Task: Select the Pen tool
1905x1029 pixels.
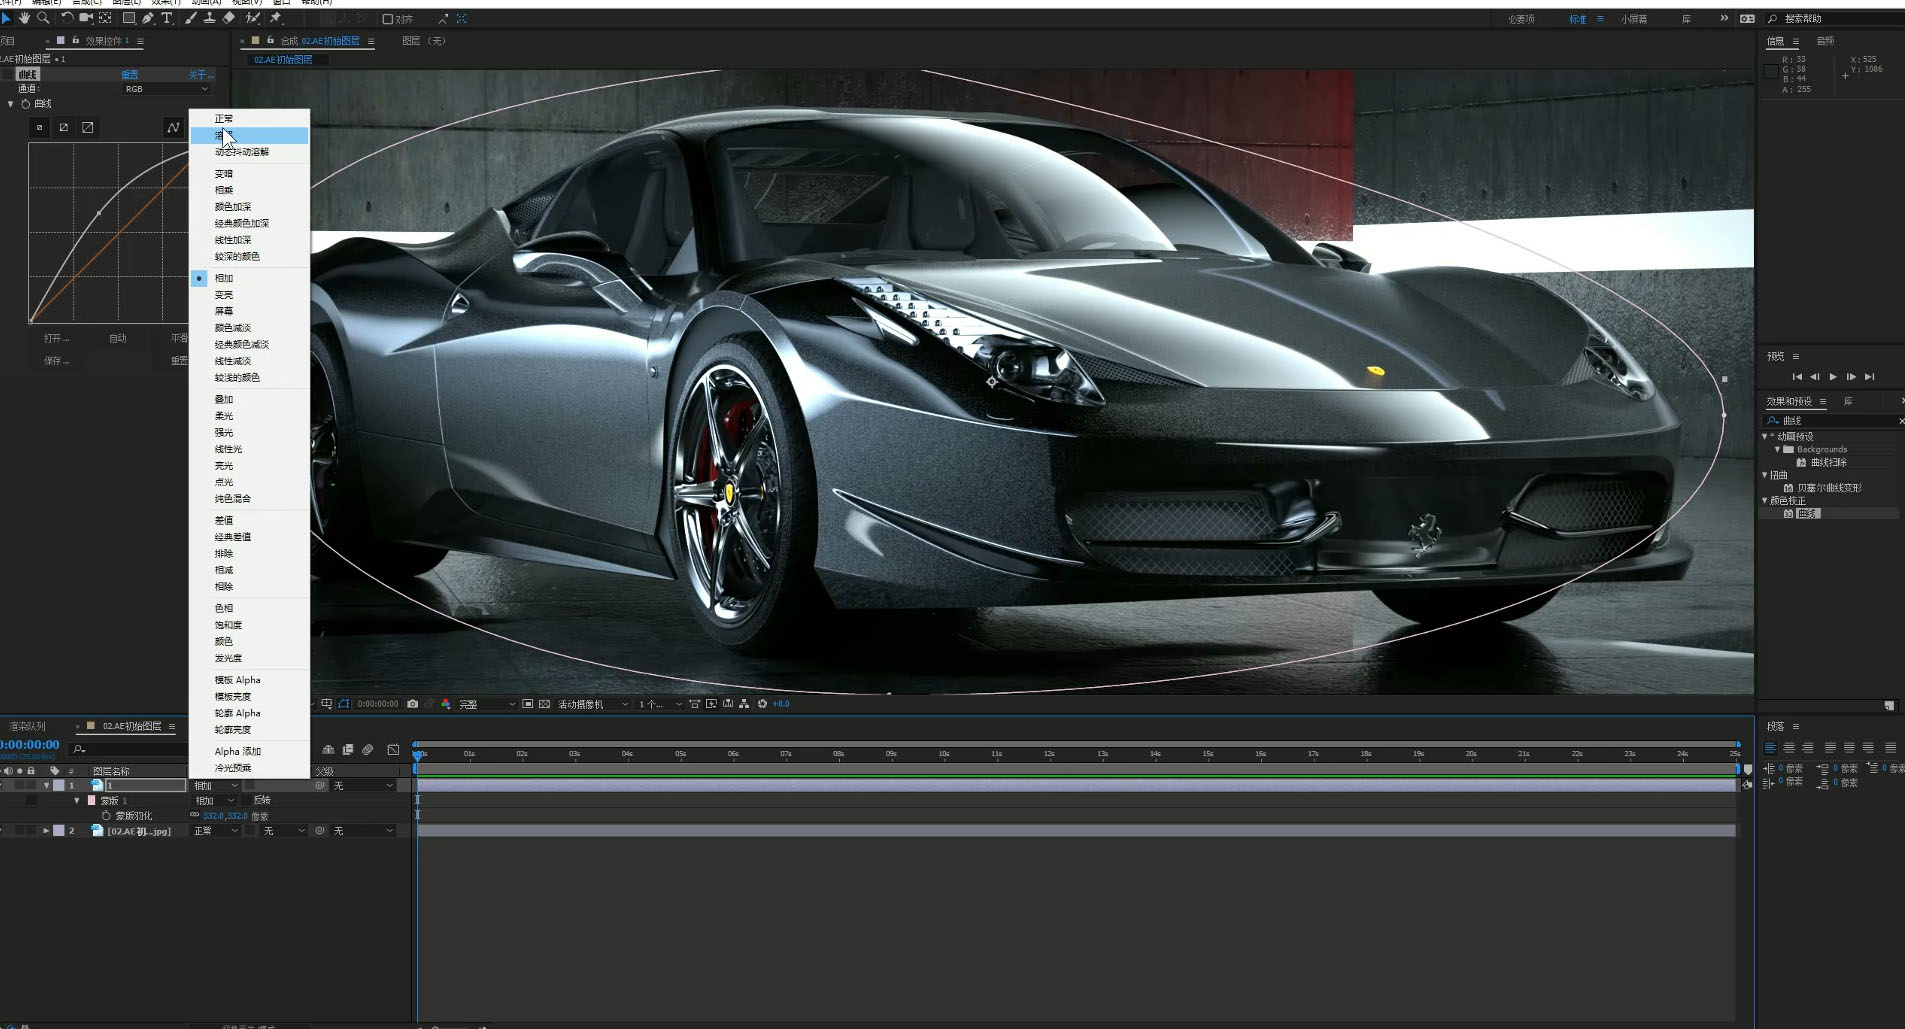Action: [x=148, y=18]
